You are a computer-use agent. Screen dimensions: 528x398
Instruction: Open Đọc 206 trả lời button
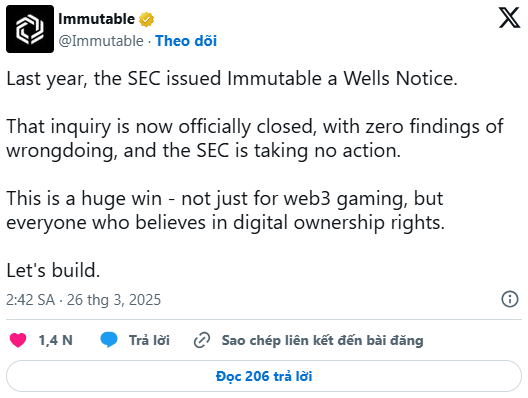coord(264,376)
